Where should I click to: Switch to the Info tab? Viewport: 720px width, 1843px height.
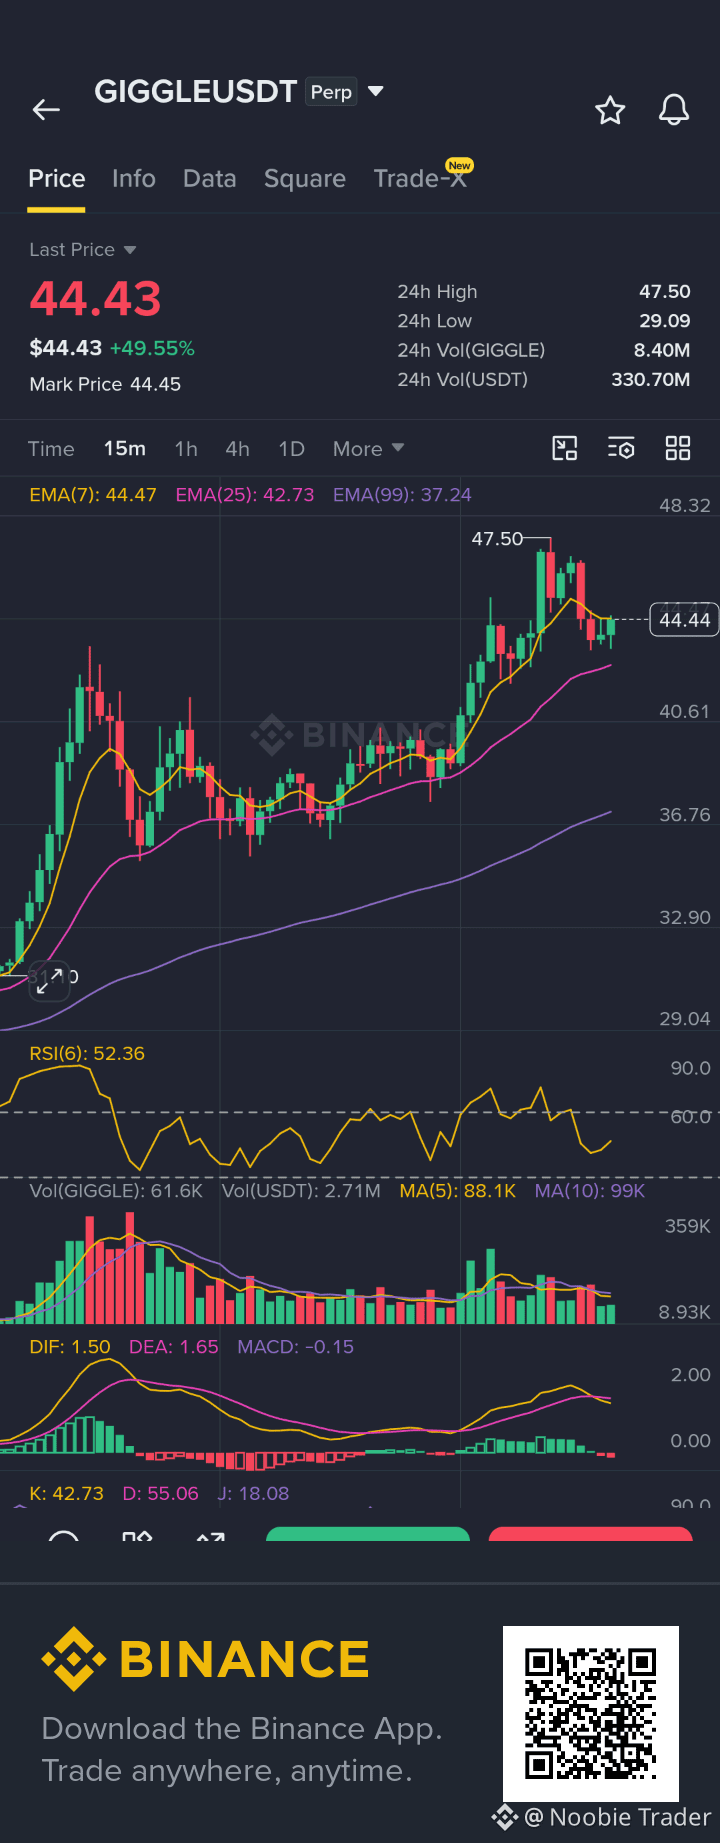[134, 179]
